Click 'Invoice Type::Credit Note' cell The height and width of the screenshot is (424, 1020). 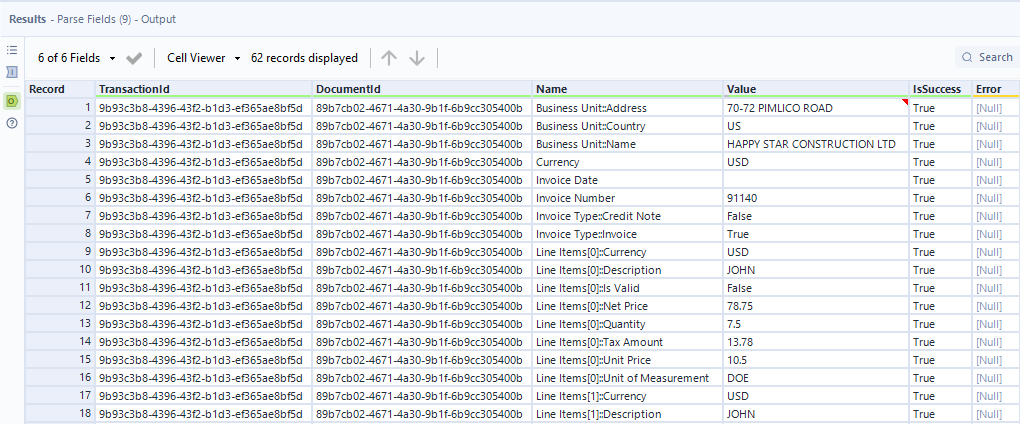click(x=628, y=216)
